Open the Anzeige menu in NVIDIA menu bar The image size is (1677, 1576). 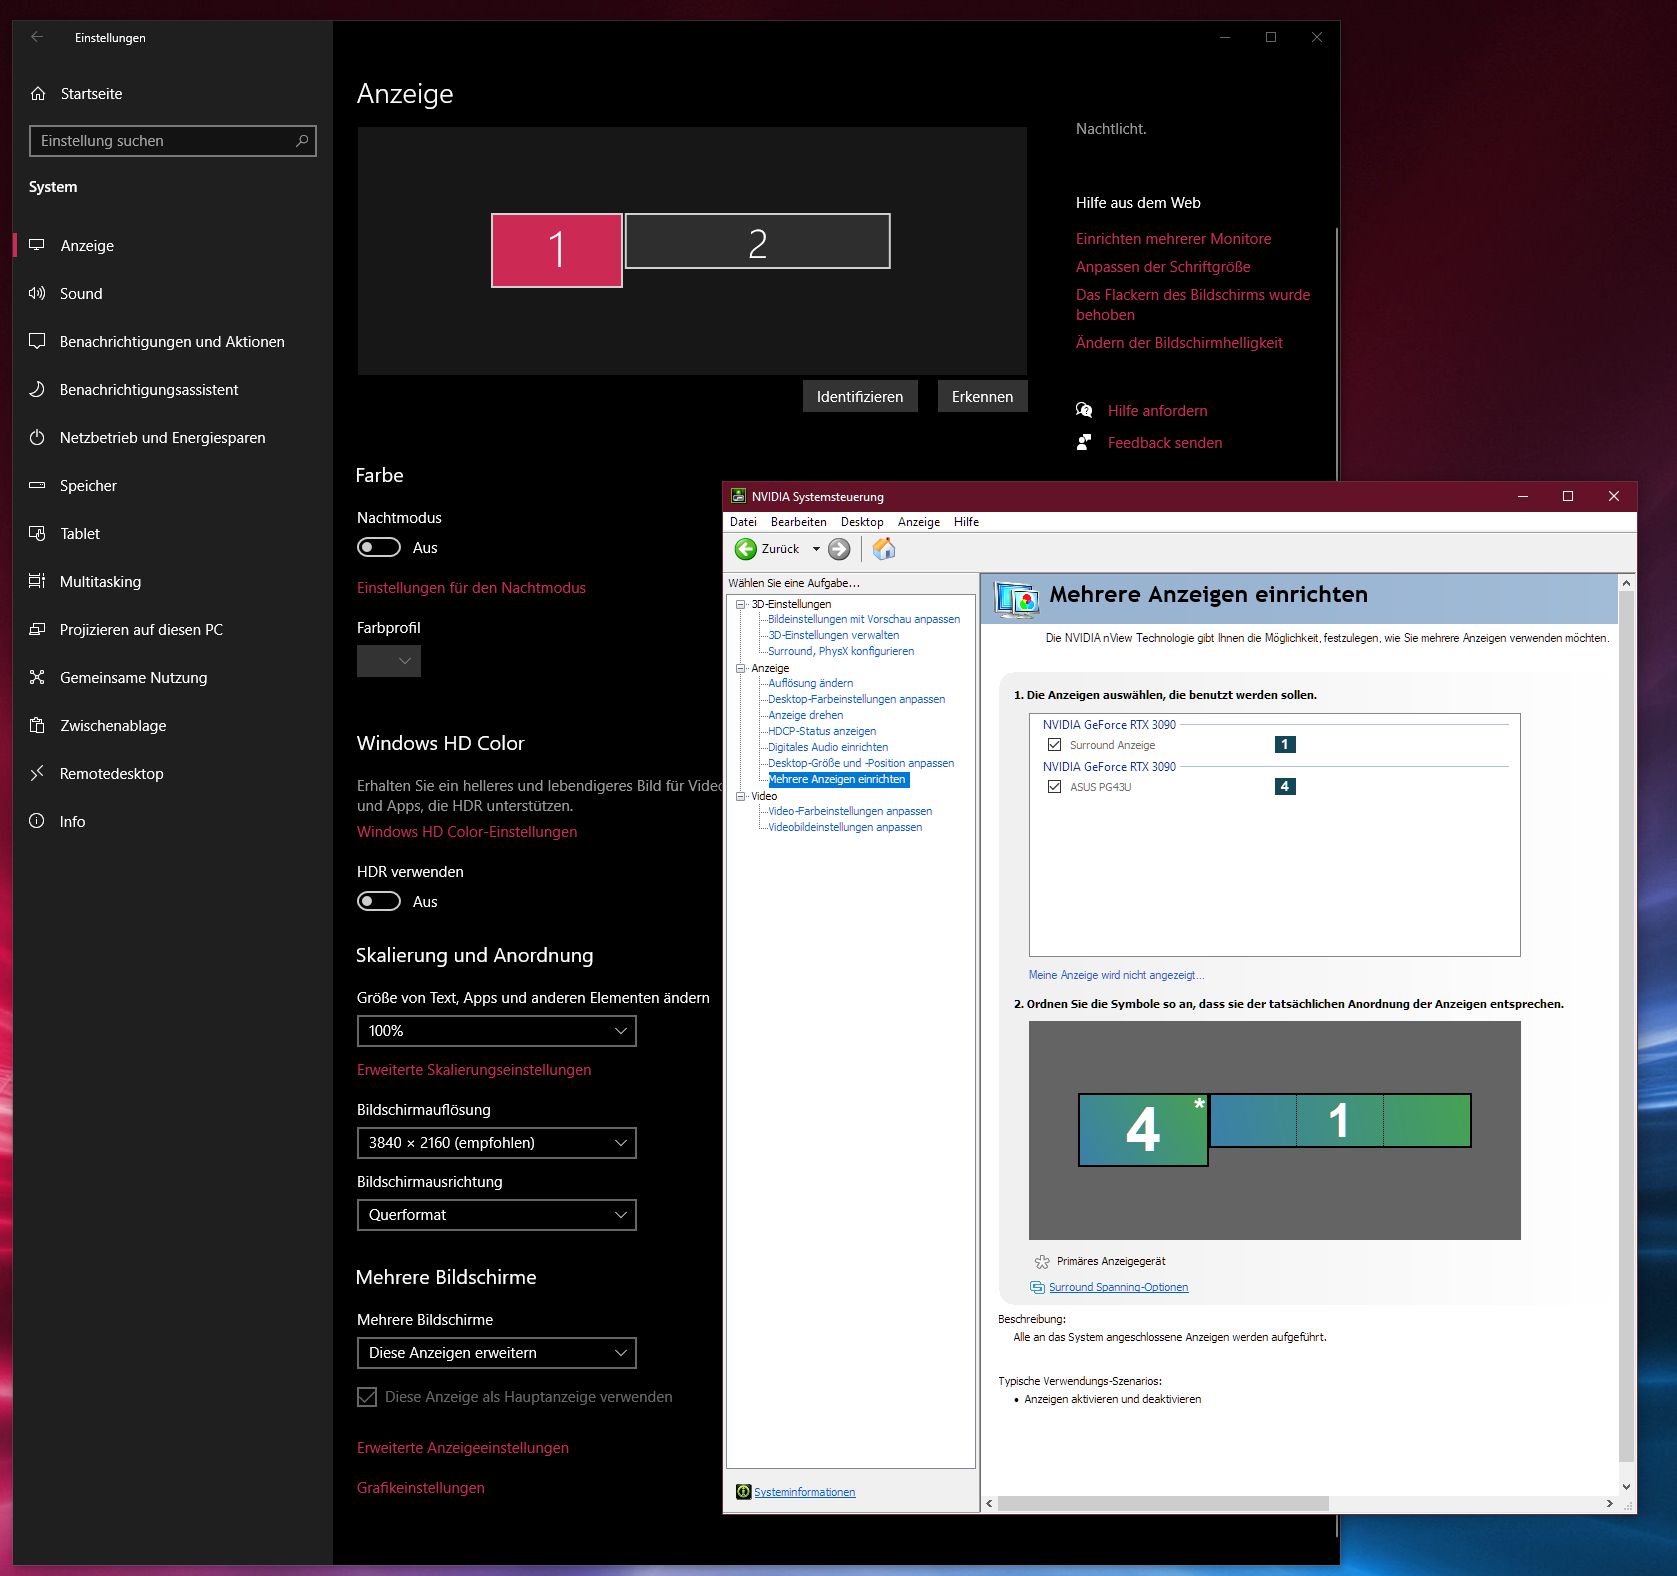919,522
